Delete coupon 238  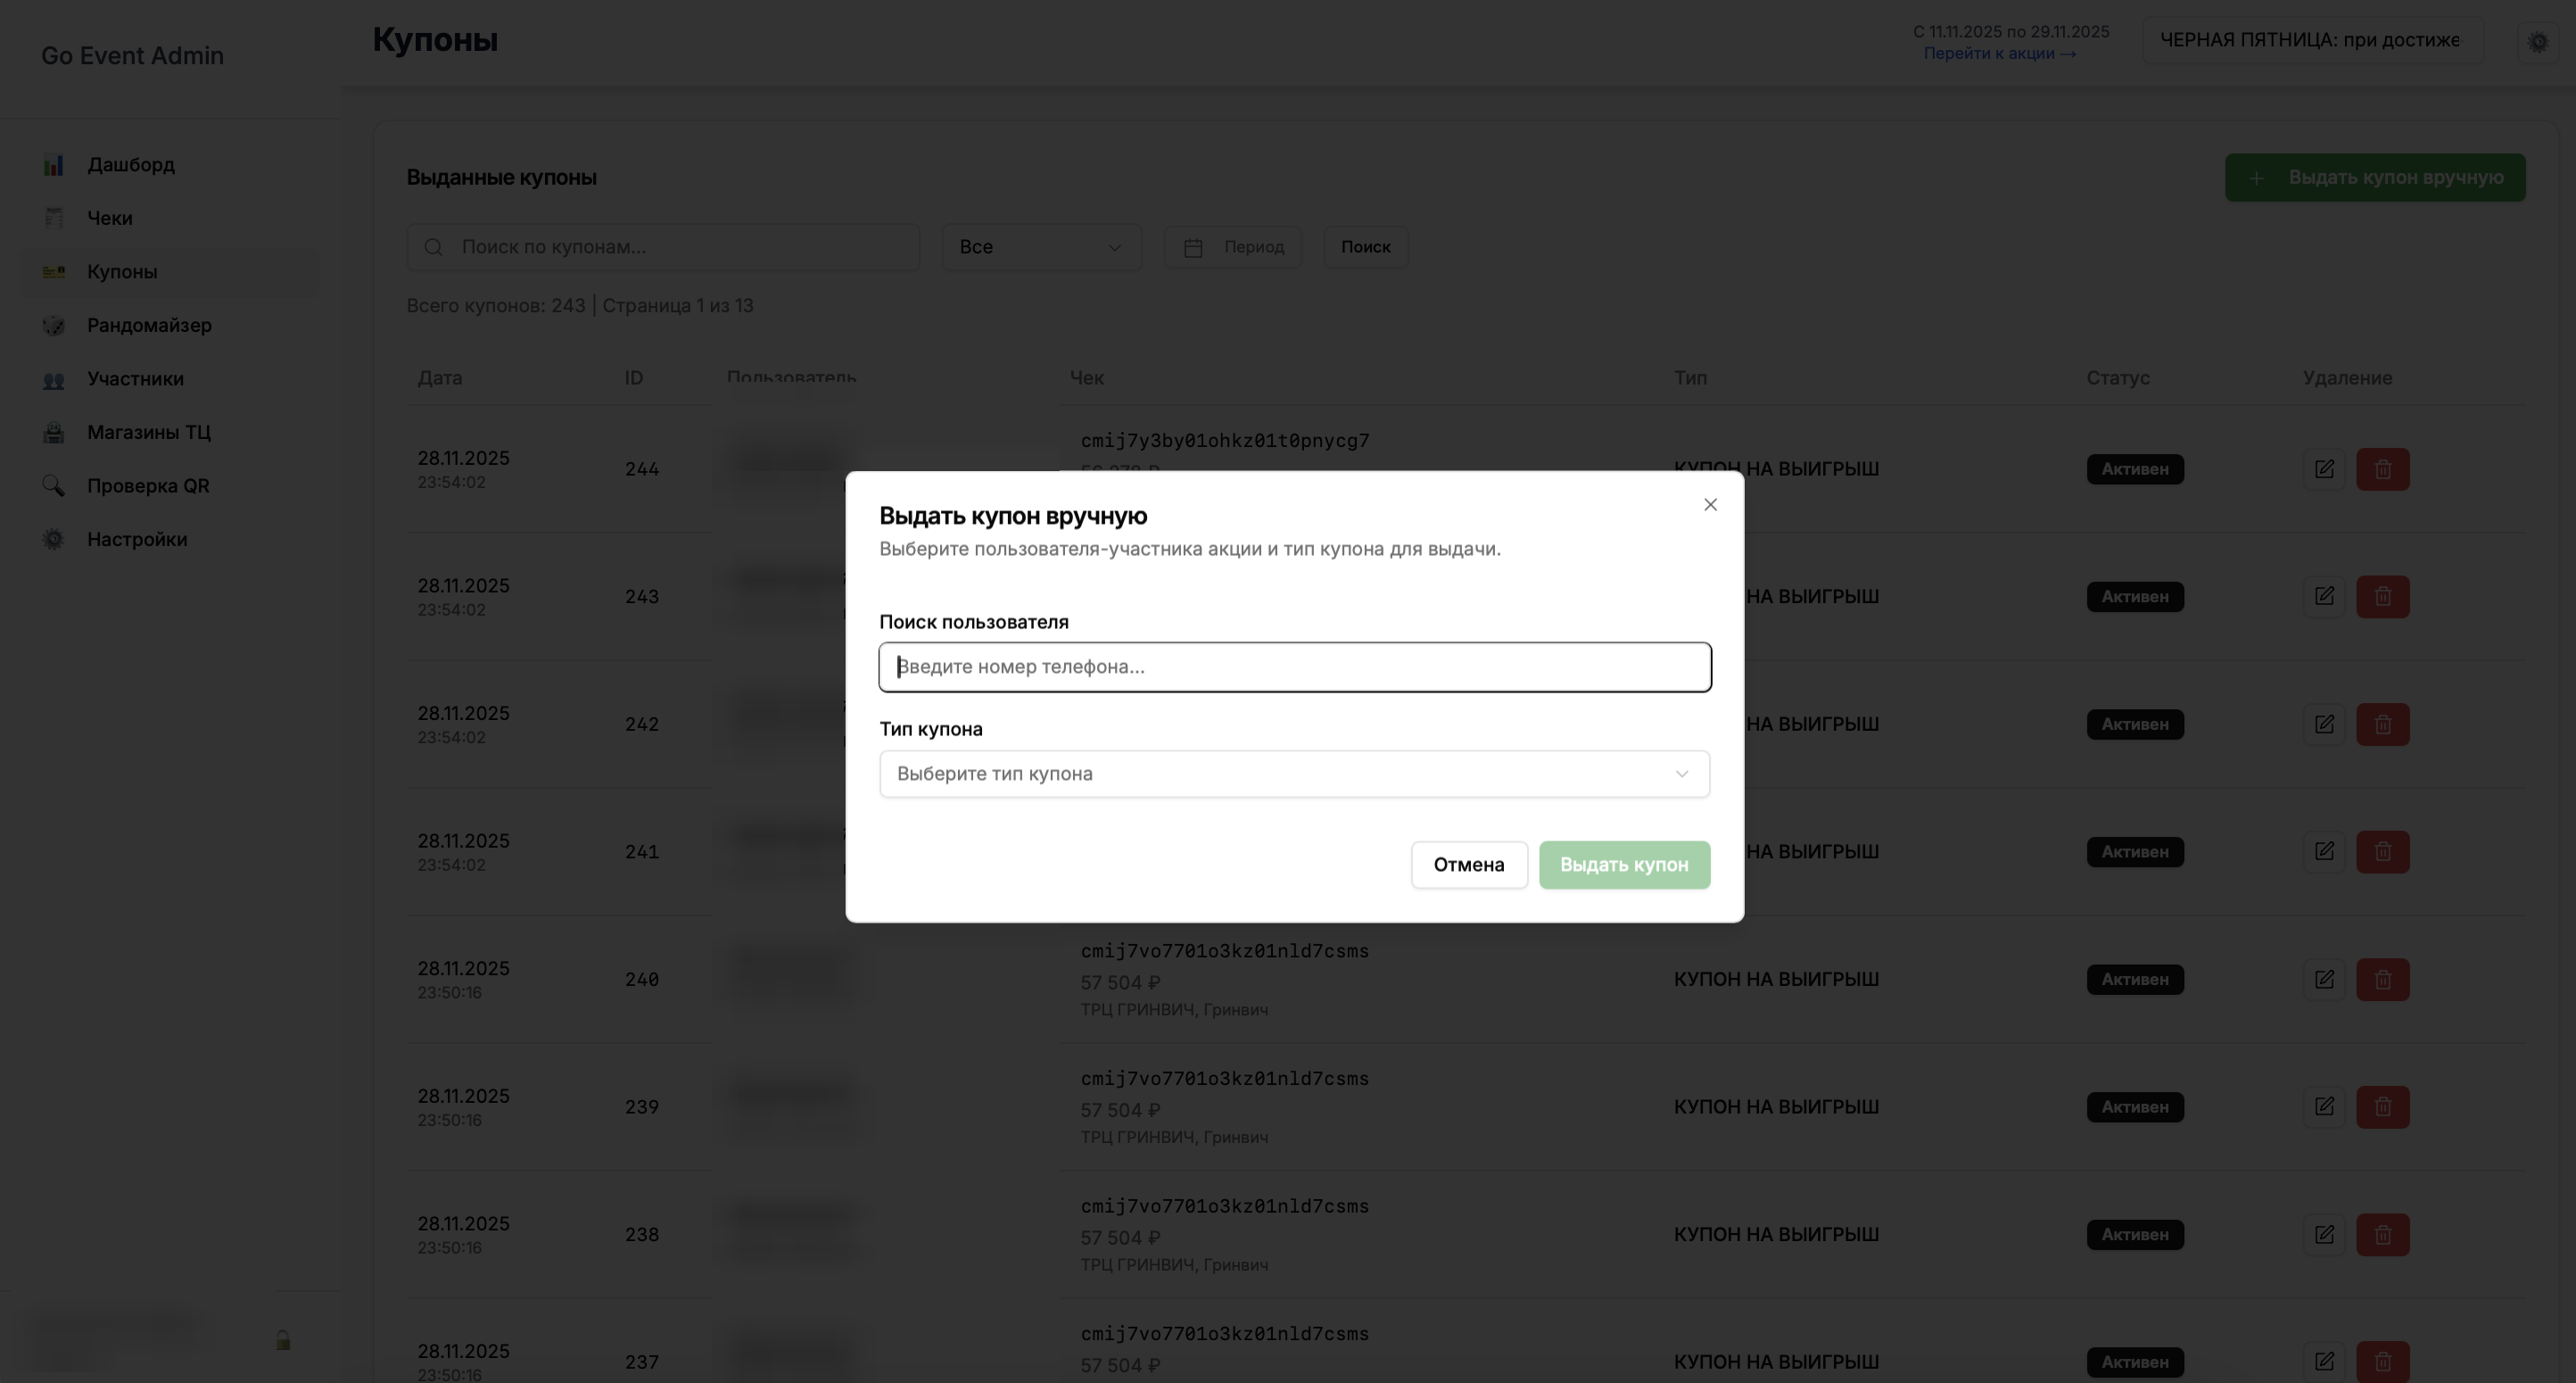tap(2383, 1235)
